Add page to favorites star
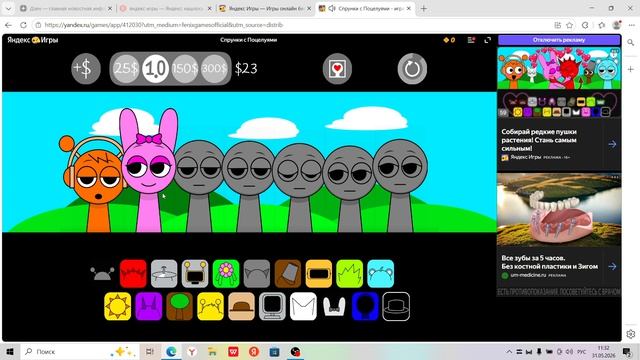Viewport: 640px width, 360px height. click(570, 25)
